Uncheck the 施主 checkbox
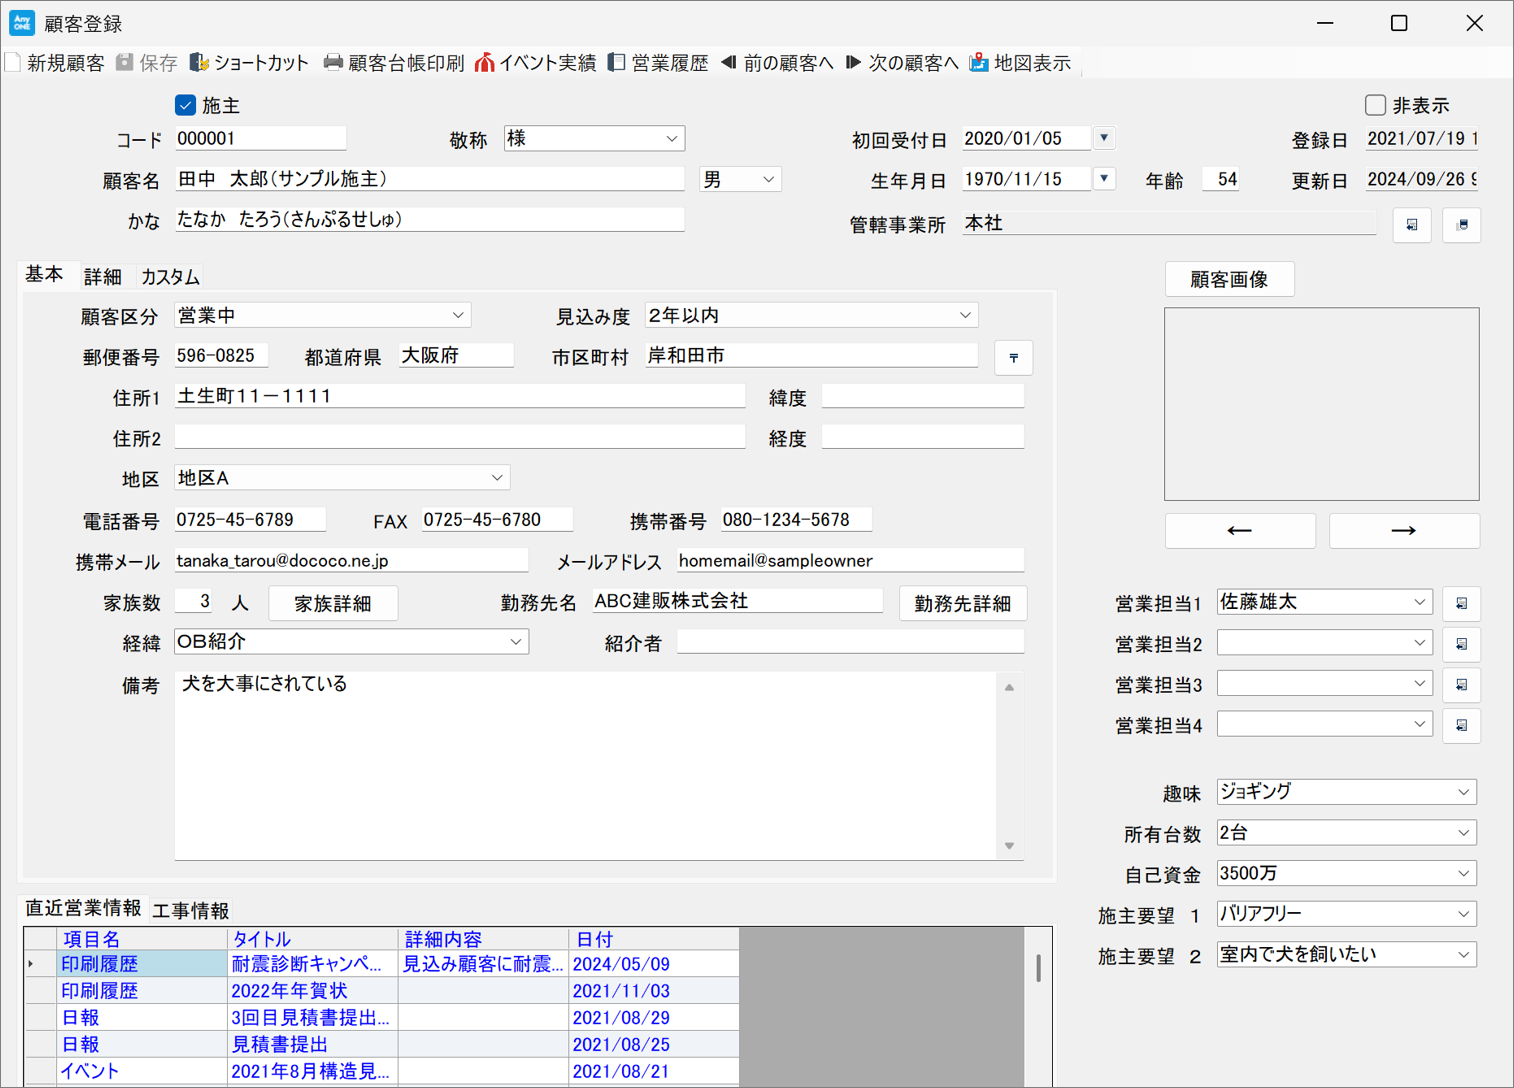Image resolution: width=1514 pixels, height=1088 pixels. click(185, 105)
